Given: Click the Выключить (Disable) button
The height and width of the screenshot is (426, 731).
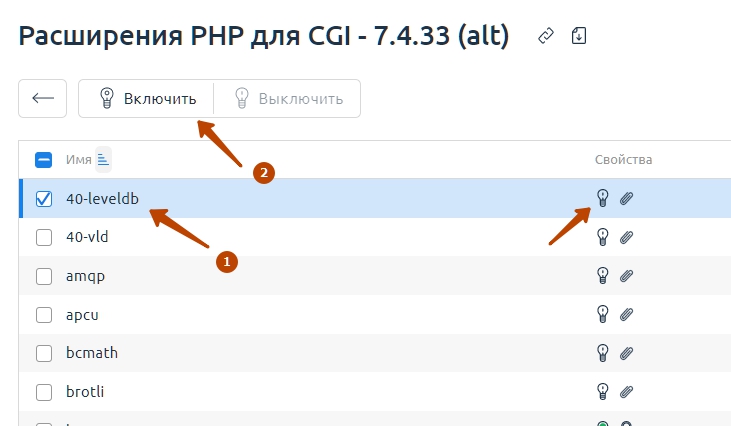Looking at the screenshot, I should click(x=287, y=98).
